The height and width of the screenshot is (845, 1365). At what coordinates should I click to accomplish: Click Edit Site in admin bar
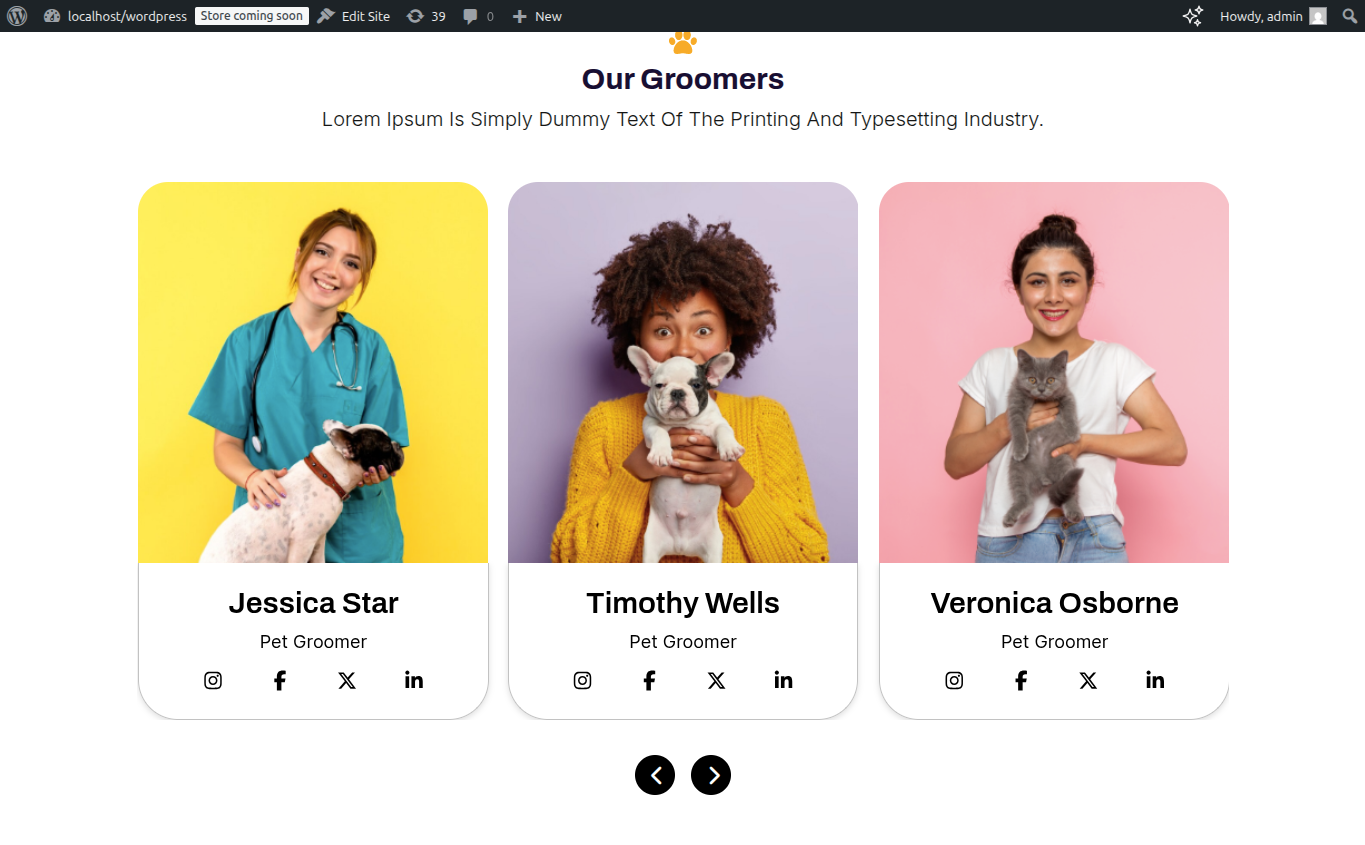click(x=354, y=16)
